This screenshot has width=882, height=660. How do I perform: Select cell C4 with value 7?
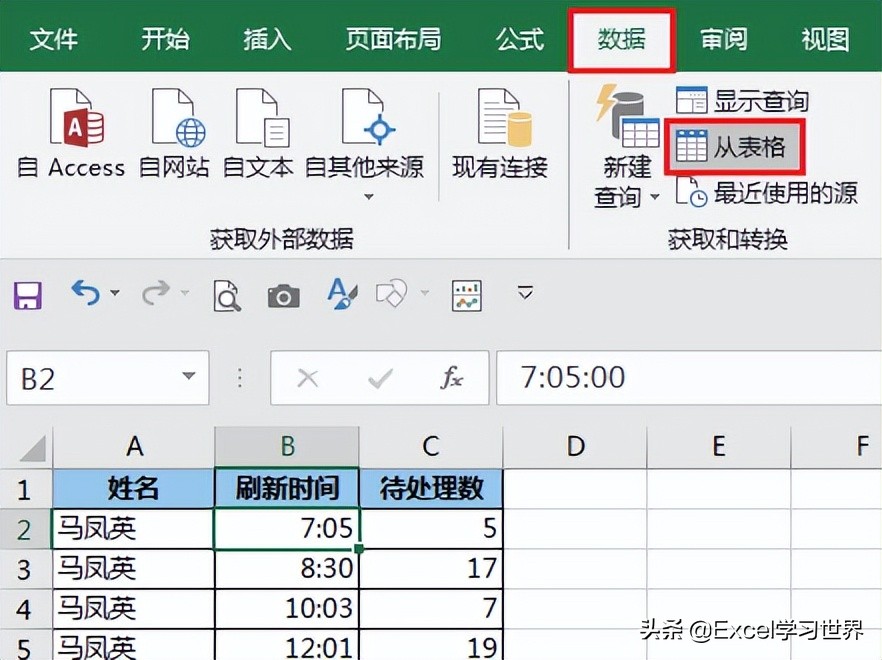[431, 609]
